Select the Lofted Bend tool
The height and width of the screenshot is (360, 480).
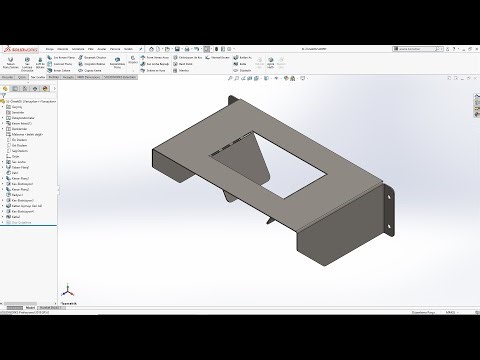40,63
